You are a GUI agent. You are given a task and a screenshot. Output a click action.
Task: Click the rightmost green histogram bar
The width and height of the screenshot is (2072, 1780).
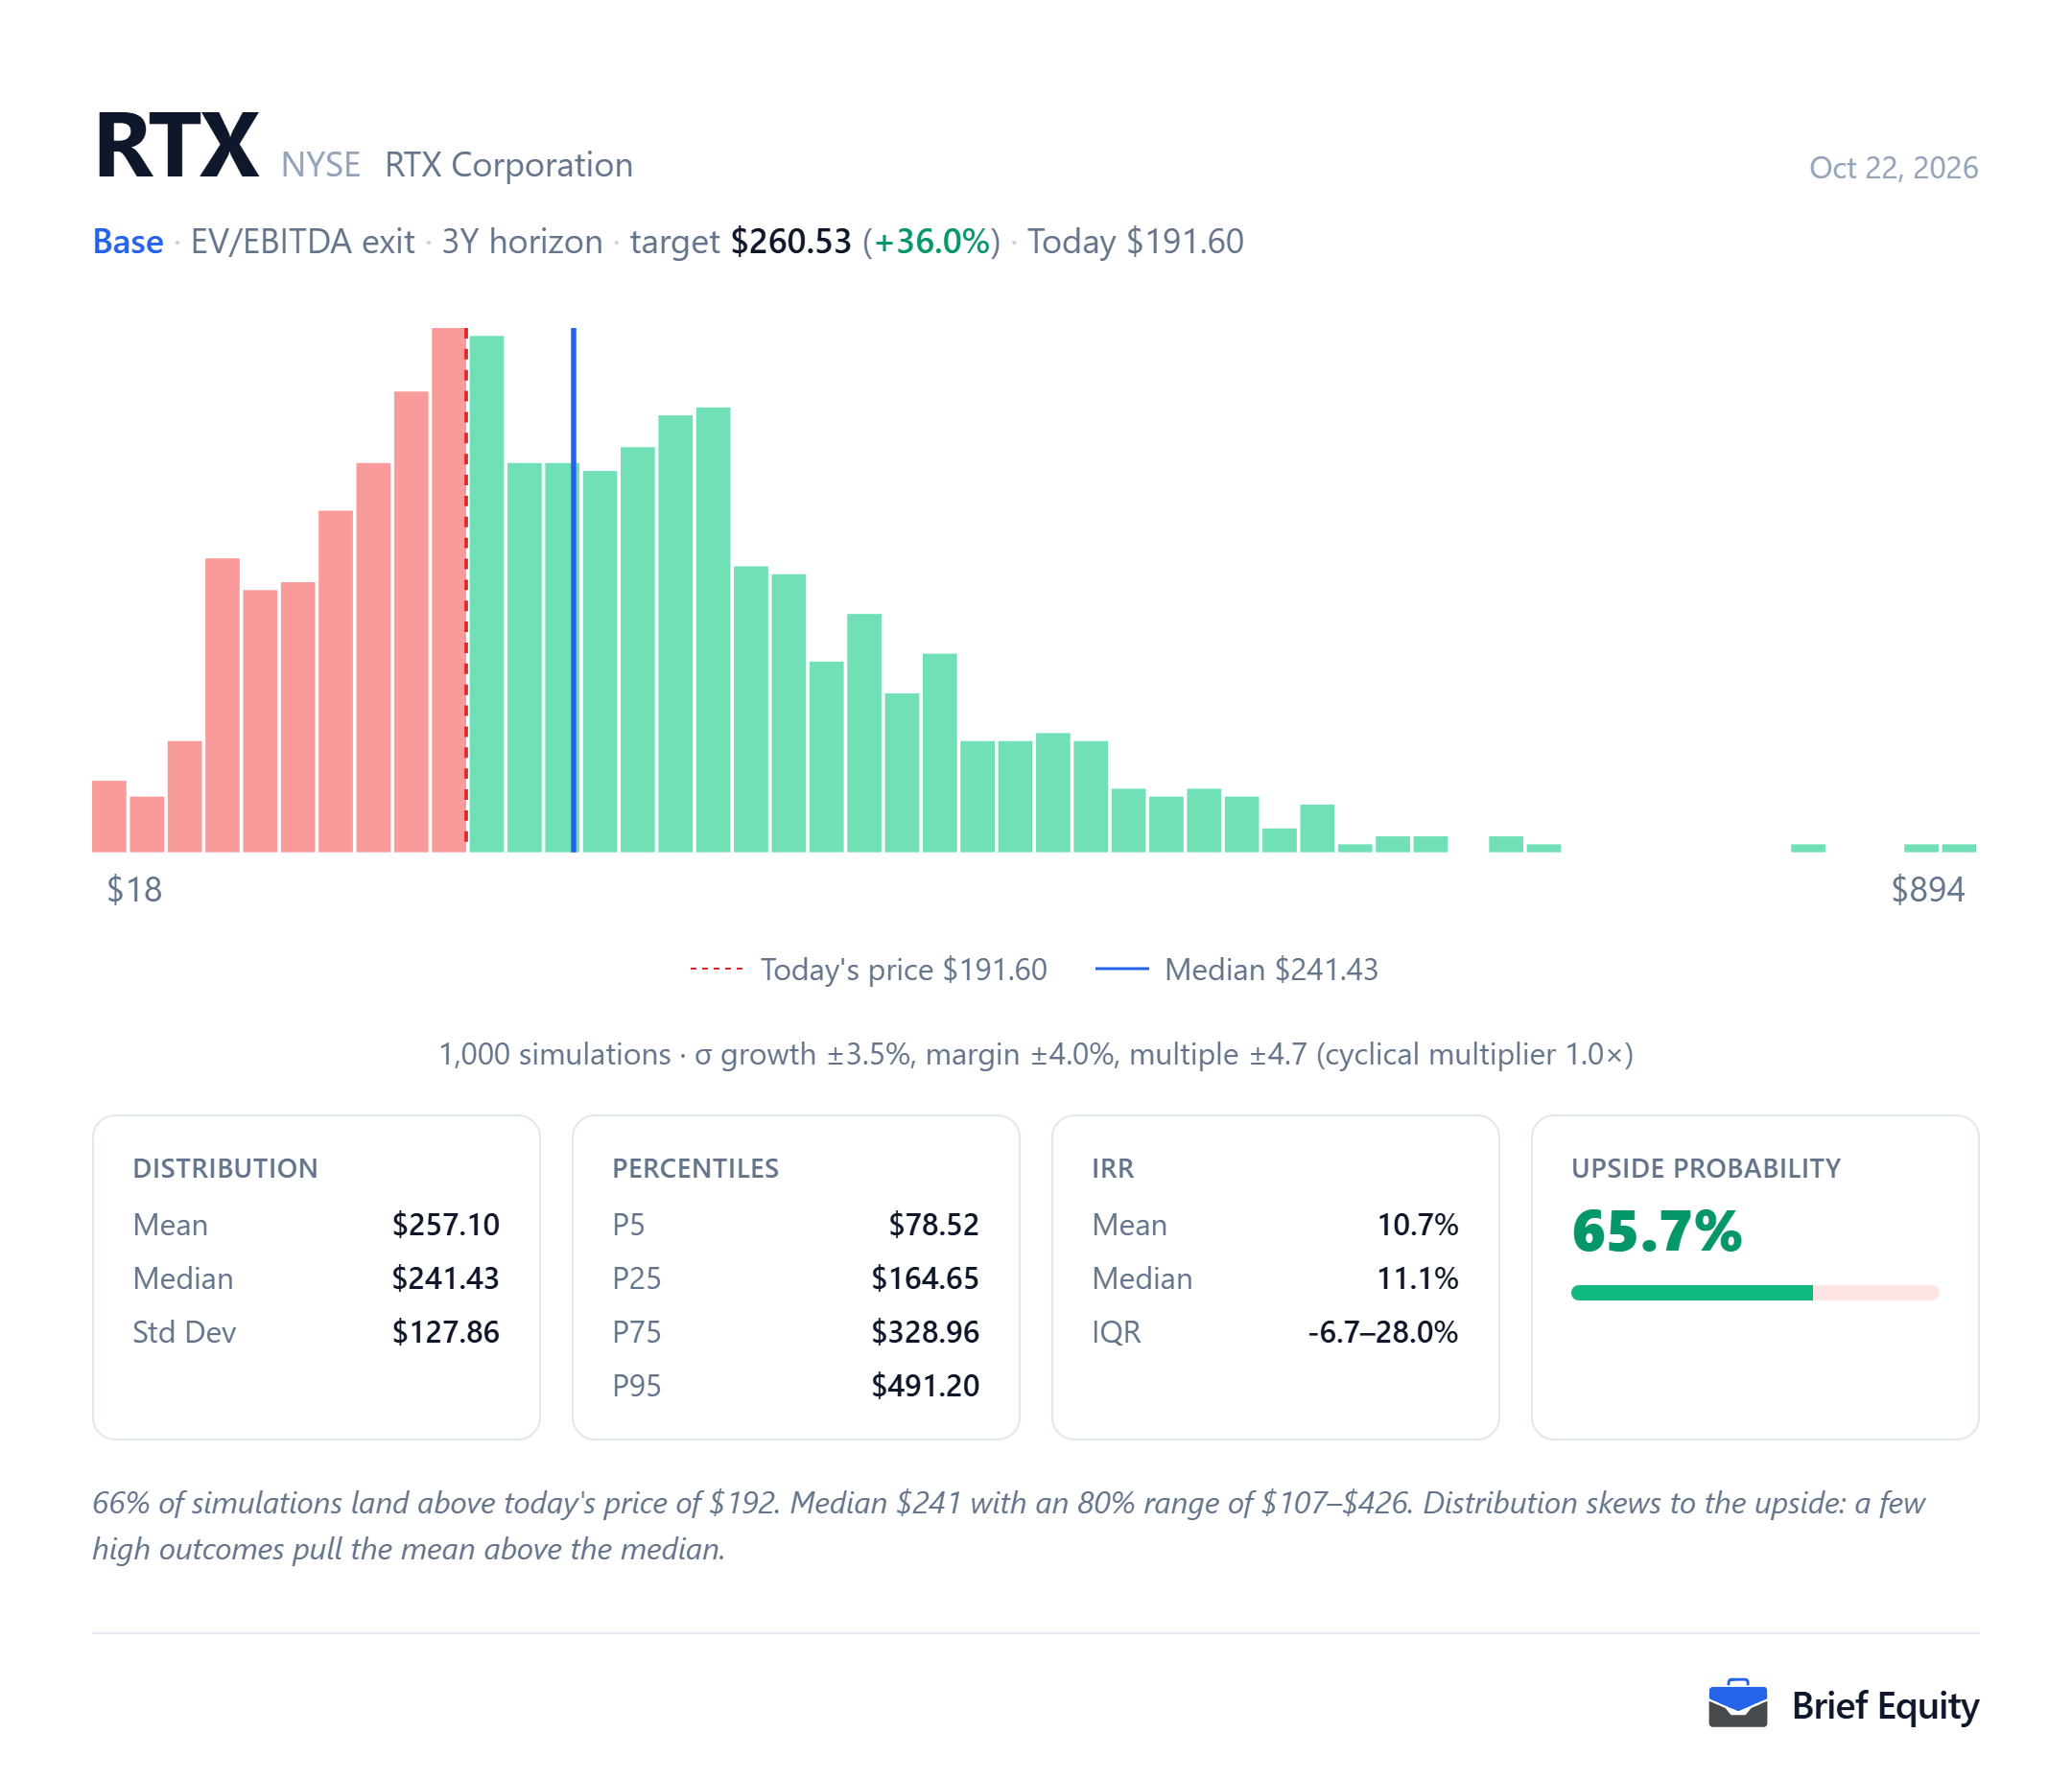pos(1958,848)
